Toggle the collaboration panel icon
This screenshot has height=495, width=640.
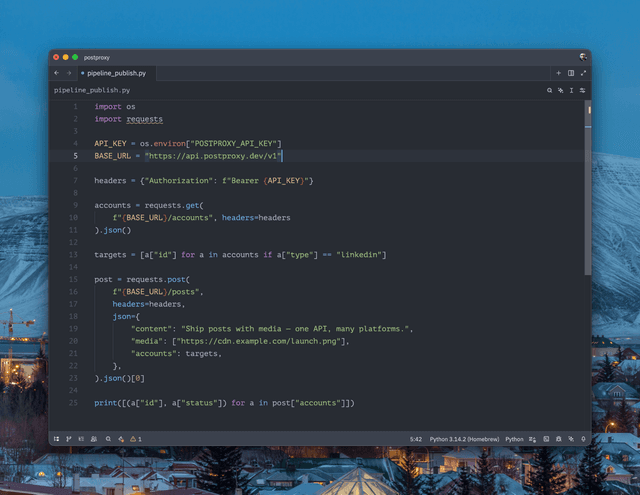[x=94, y=439]
